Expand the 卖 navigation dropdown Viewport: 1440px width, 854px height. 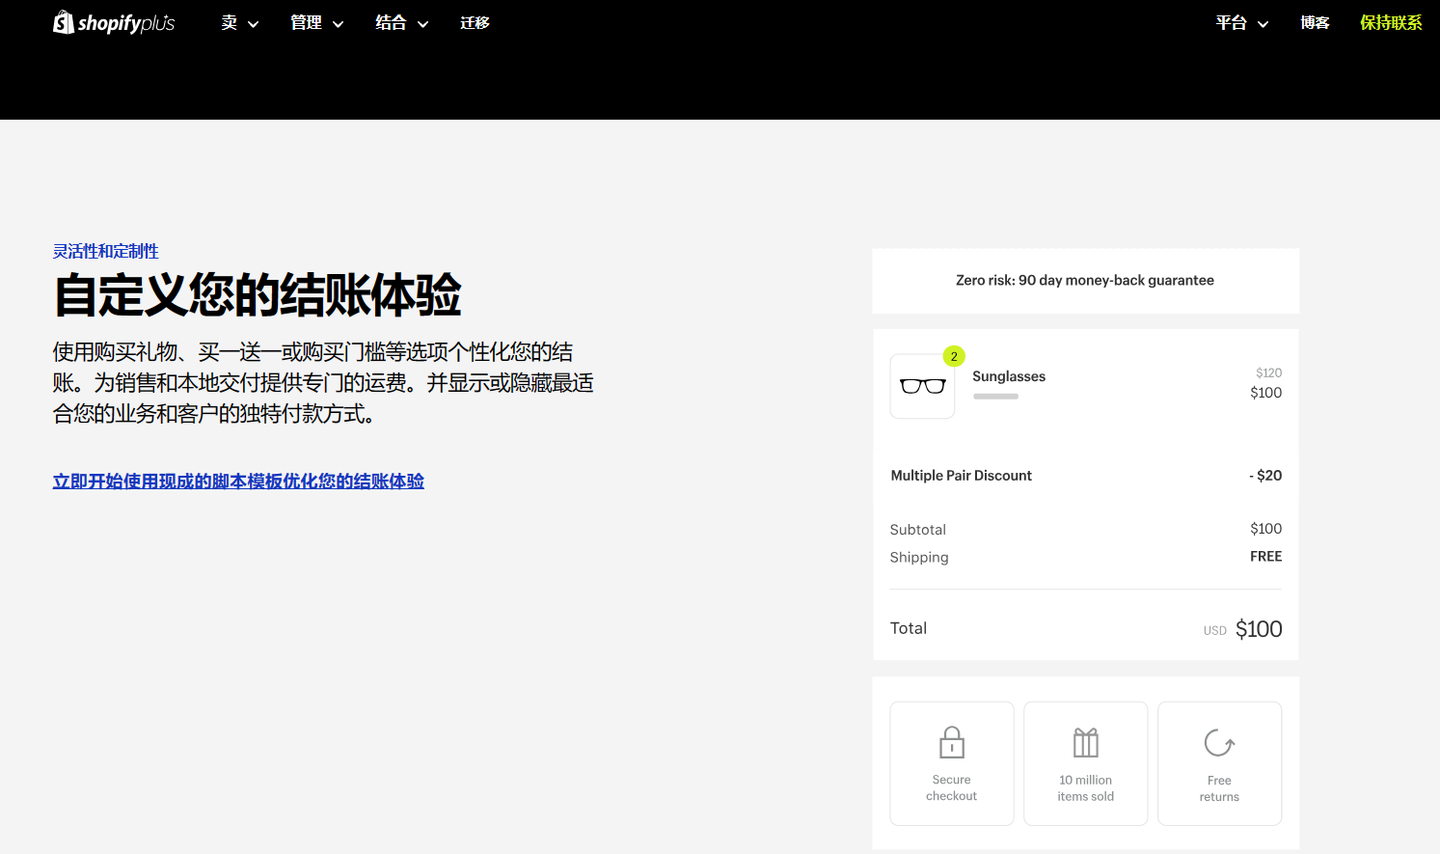pyautogui.click(x=239, y=22)
